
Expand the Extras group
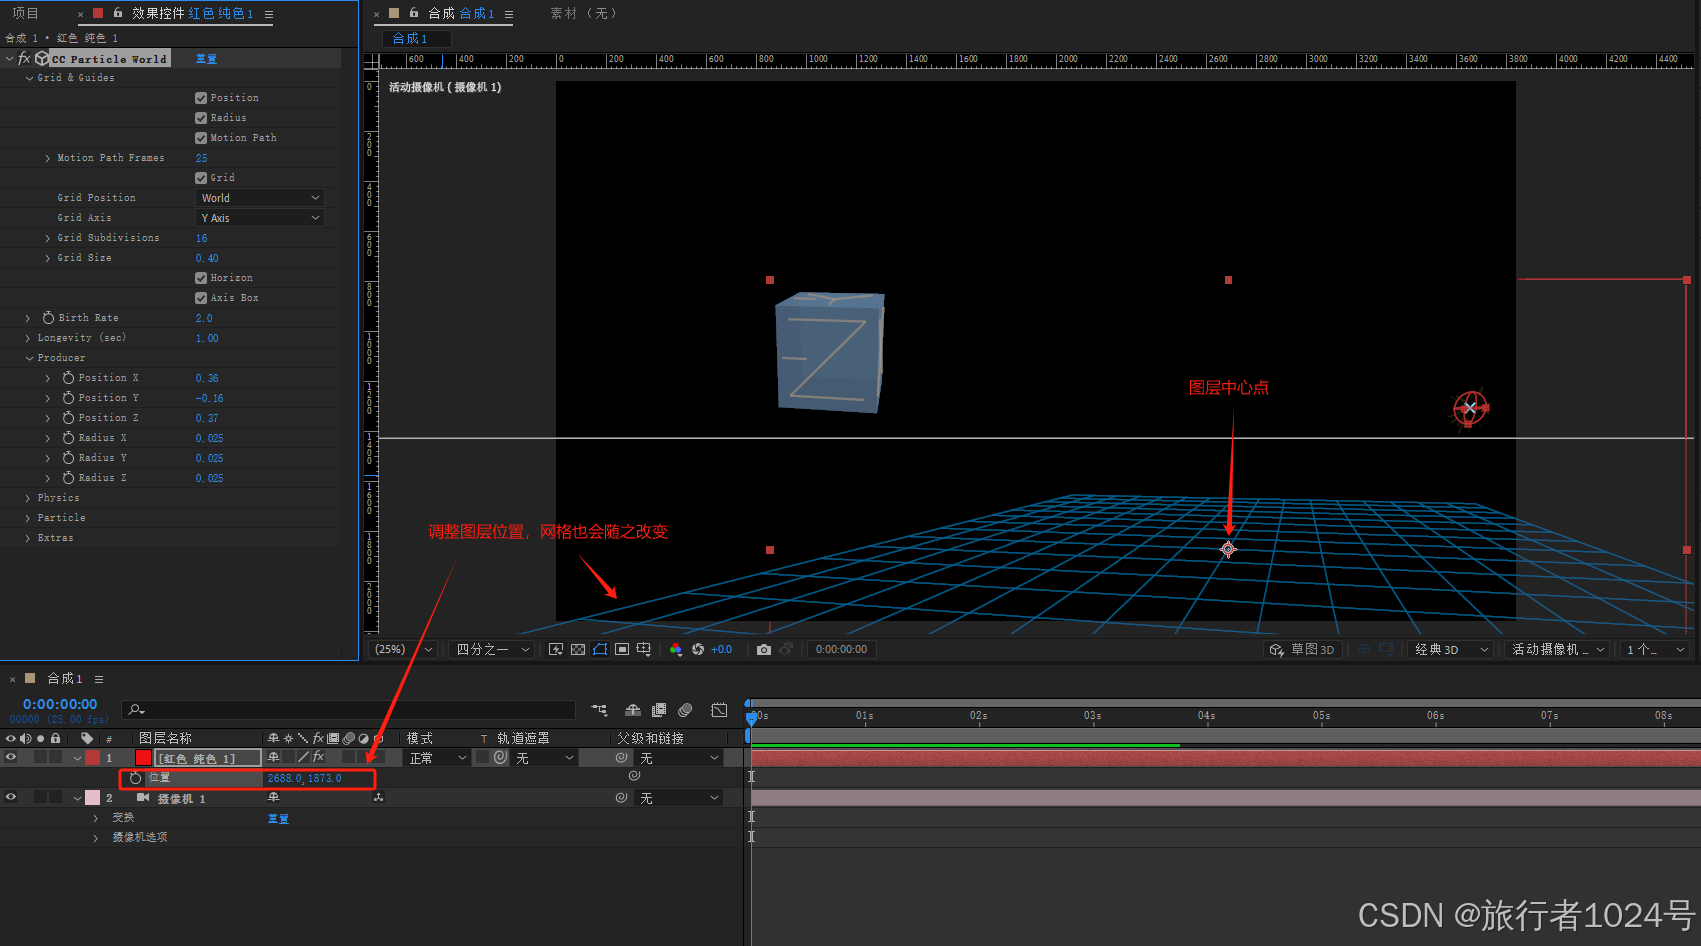click(x=28, y=538)
